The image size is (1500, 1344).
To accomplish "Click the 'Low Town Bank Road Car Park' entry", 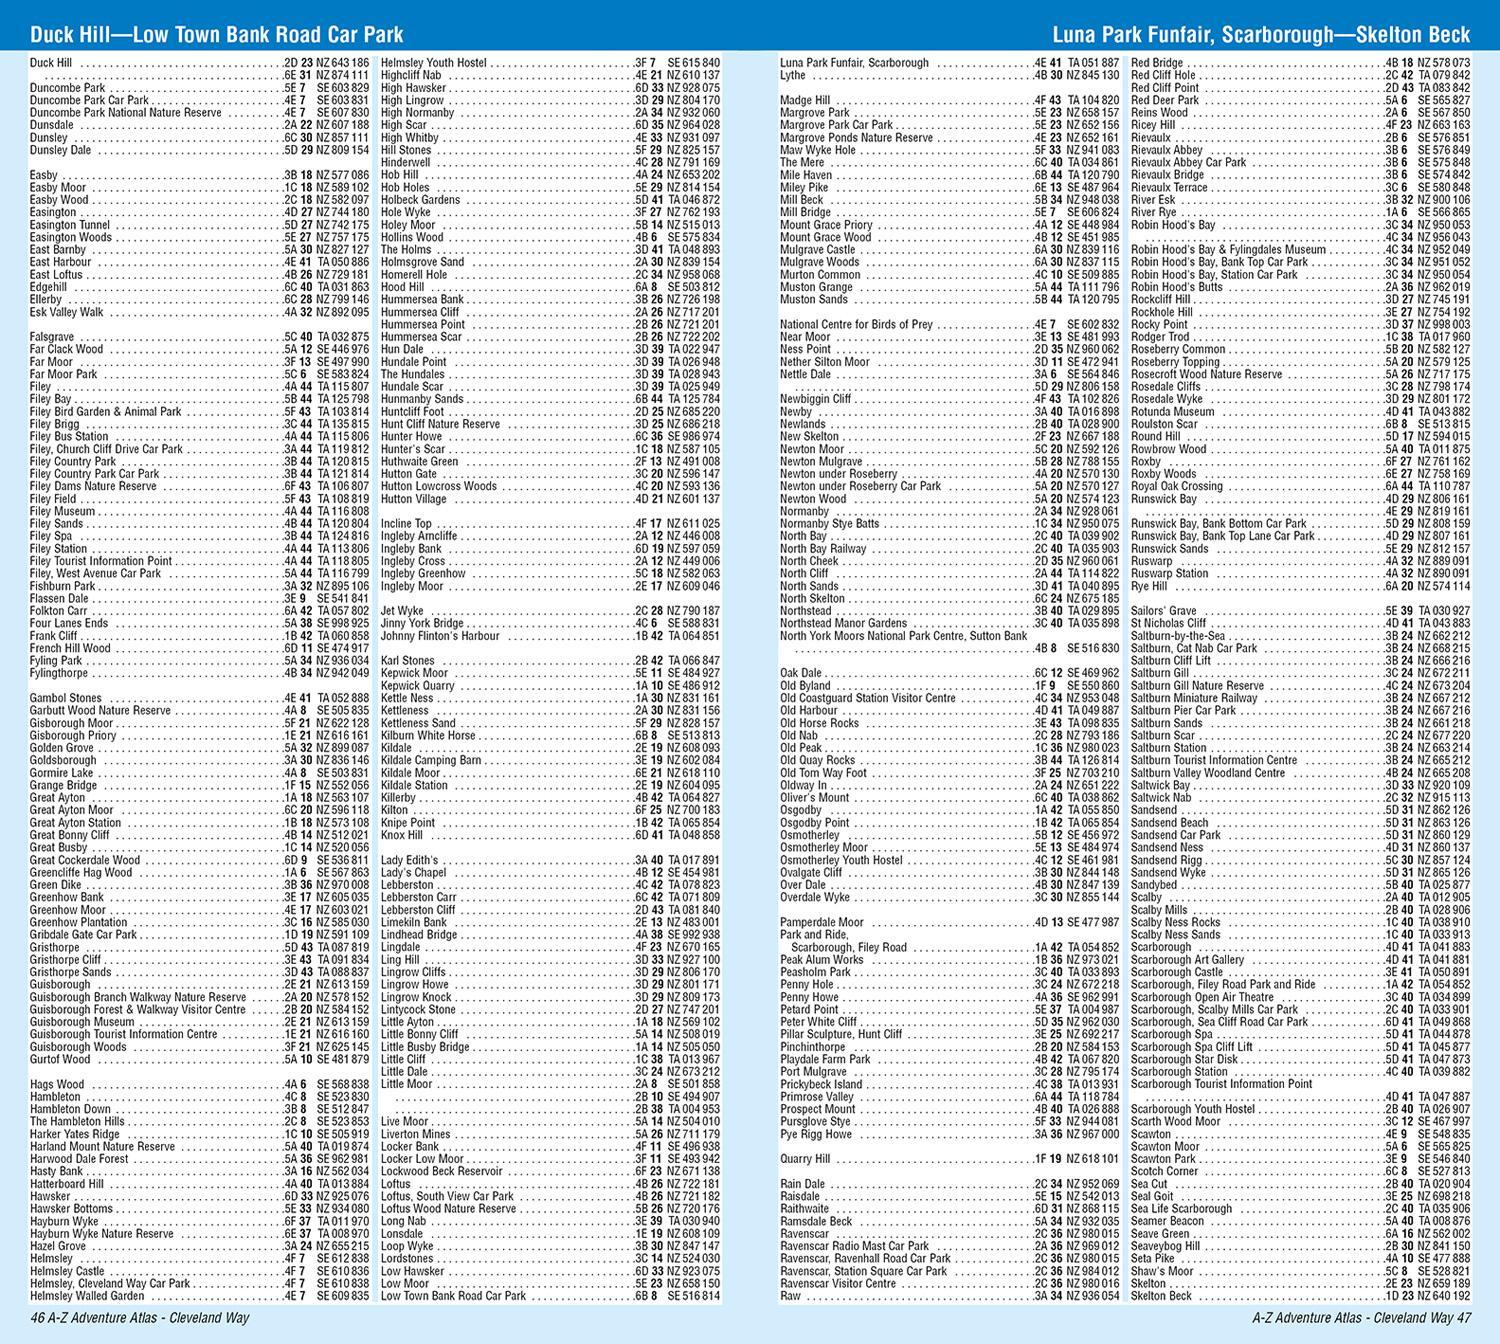I will (x=550, y=1296).
